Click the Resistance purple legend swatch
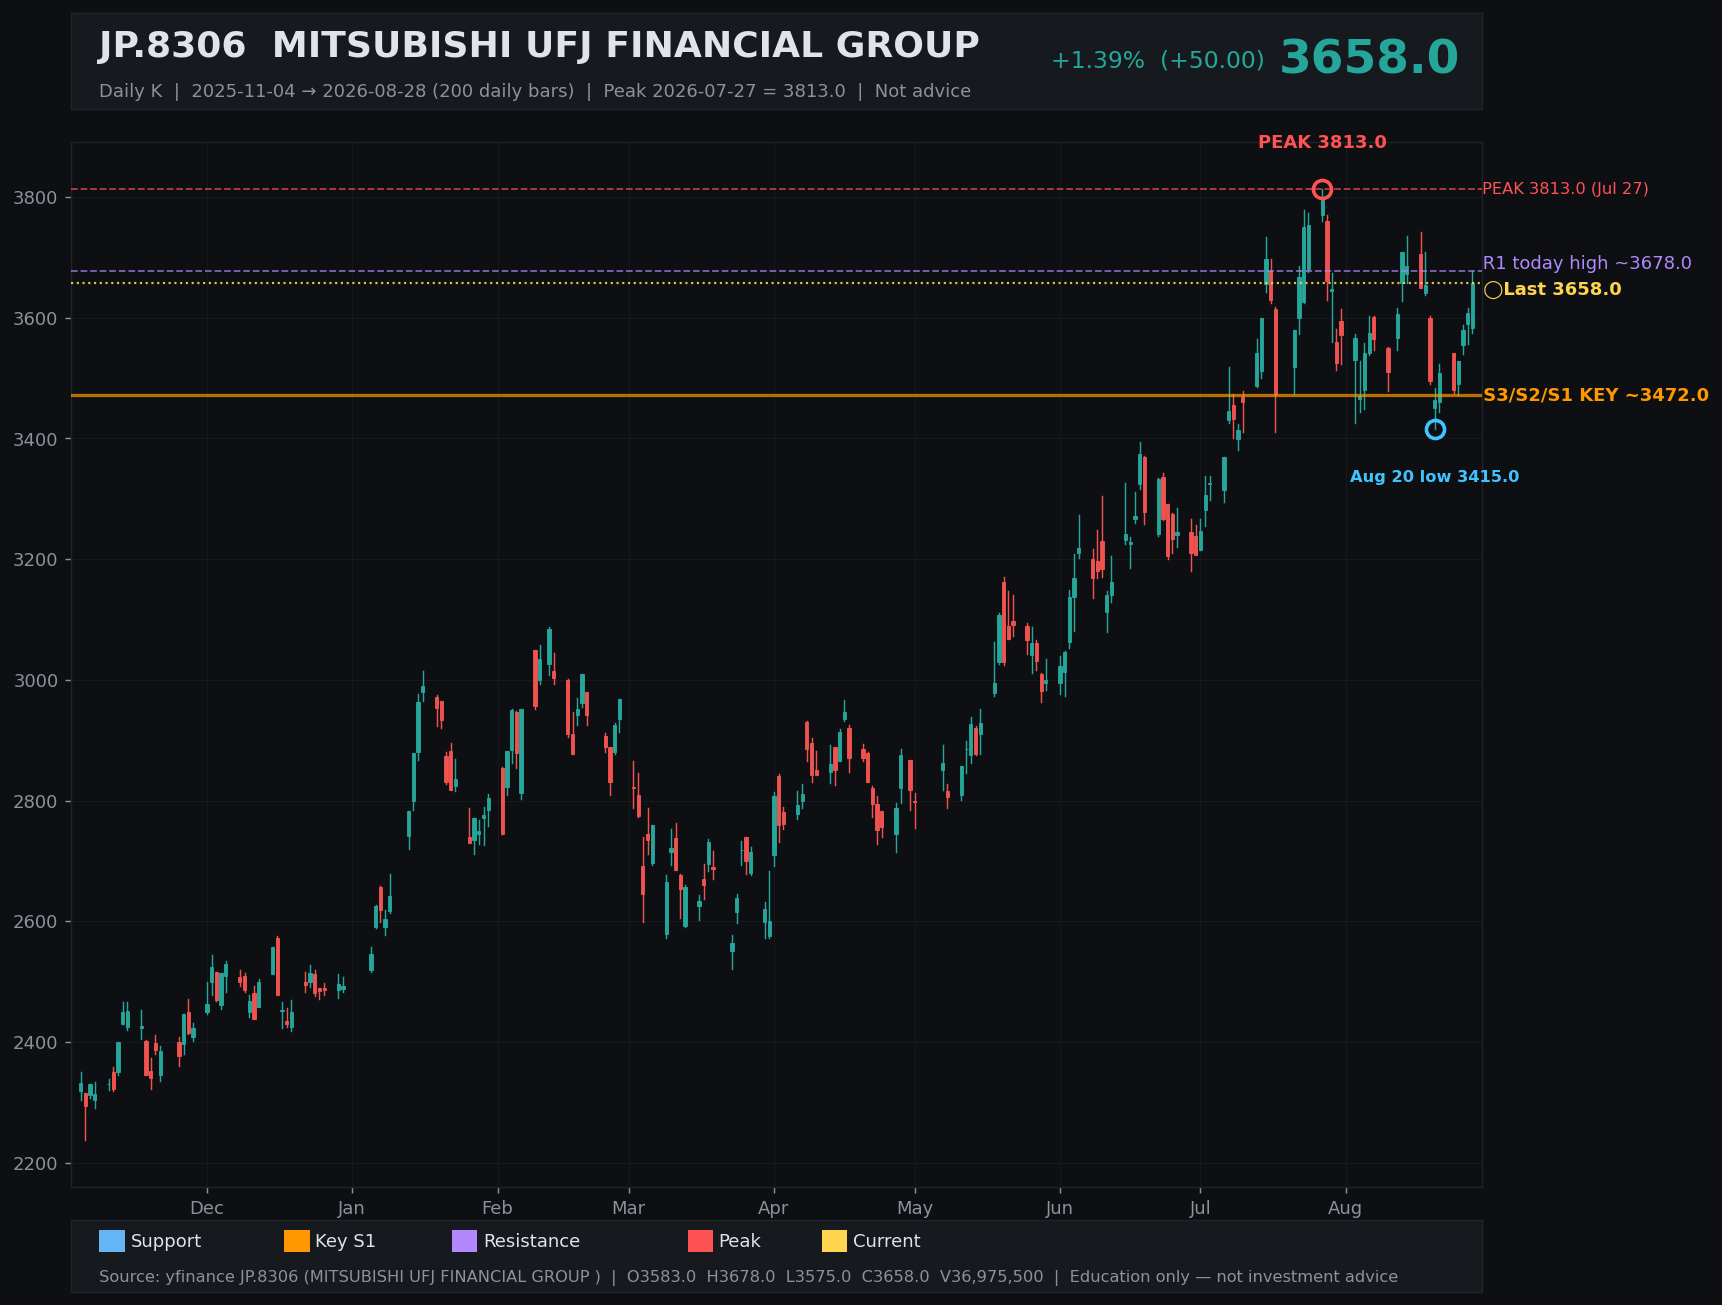The image size is (1722, 1305). coord(465,1241)
